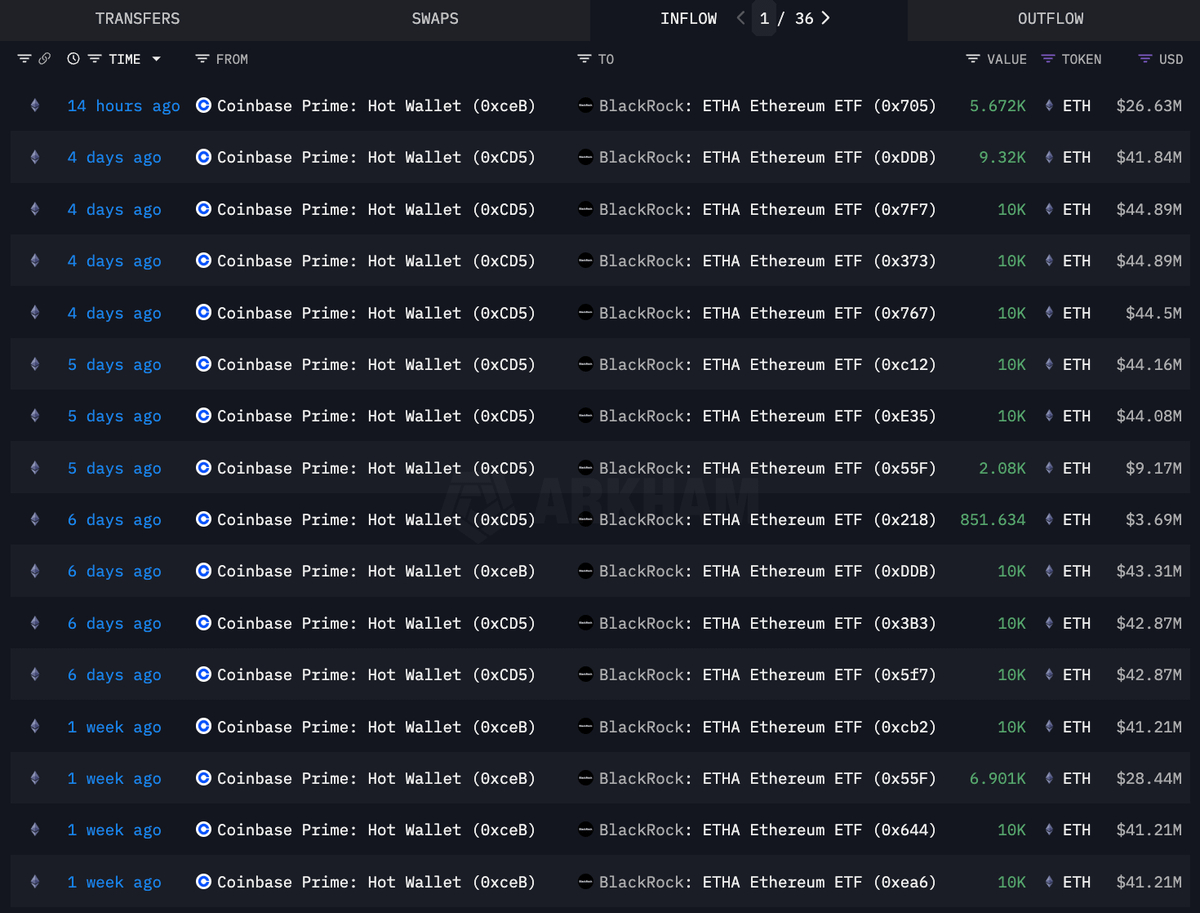The height and width of the screenshot is (913, 1200).
Task: Click the chain link icon in header
Action: (x=44, y=59)
